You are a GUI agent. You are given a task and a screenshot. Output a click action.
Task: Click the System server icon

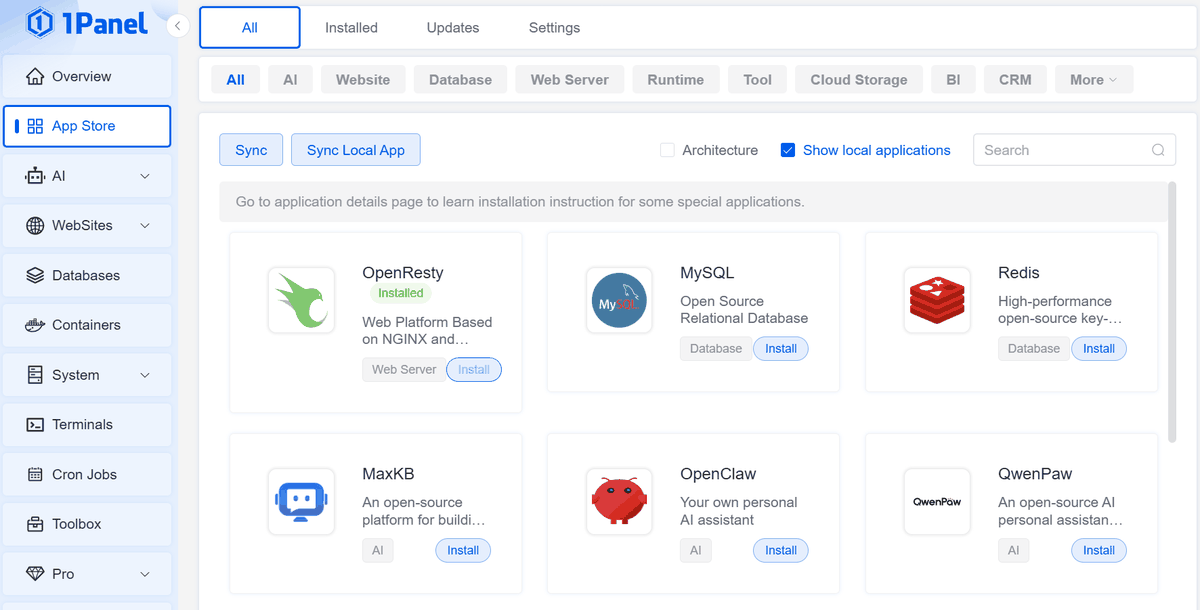point(35,375)
